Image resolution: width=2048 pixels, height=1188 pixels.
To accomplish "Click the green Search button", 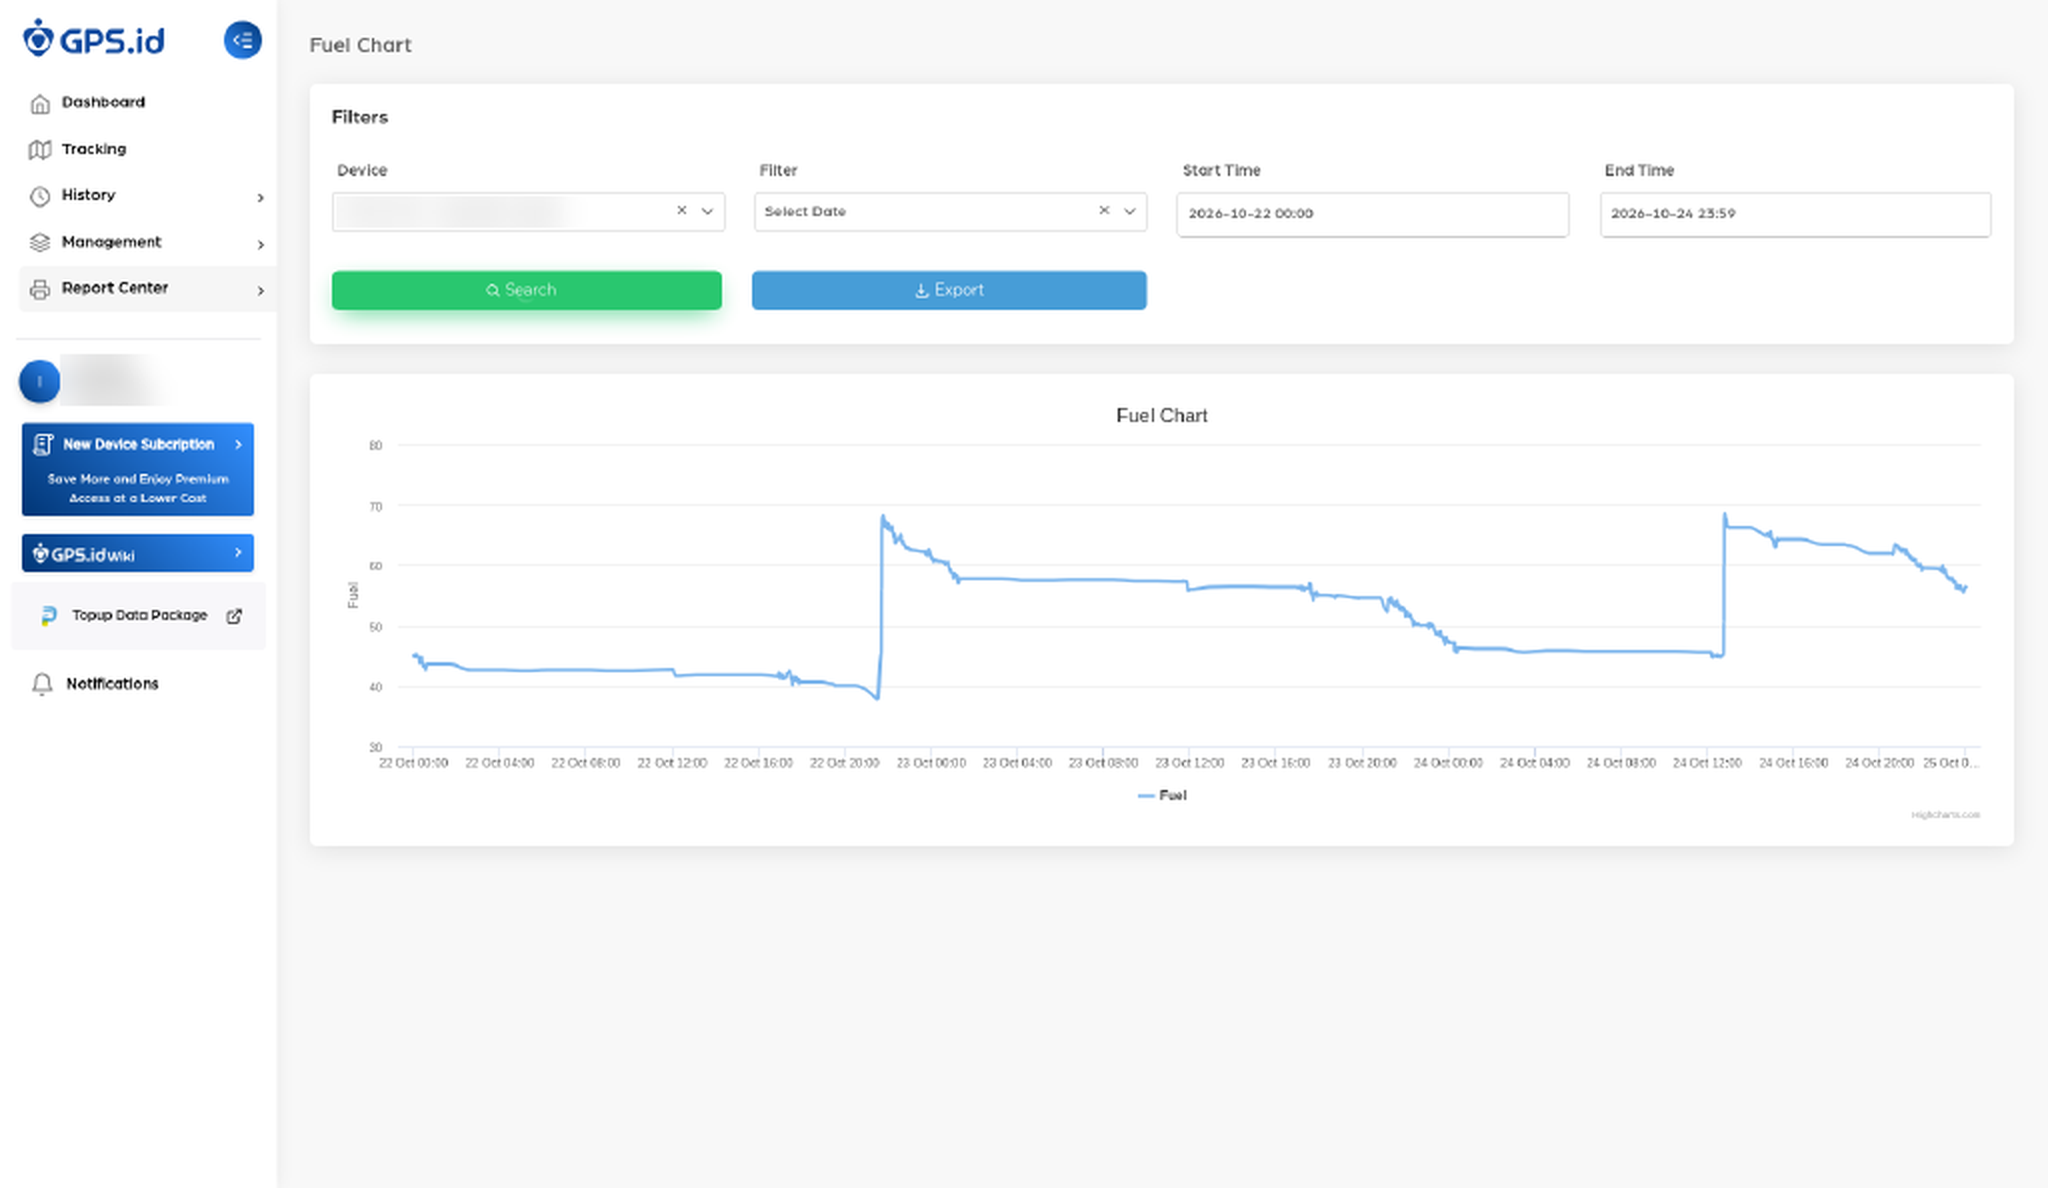I will click(527, 290).
